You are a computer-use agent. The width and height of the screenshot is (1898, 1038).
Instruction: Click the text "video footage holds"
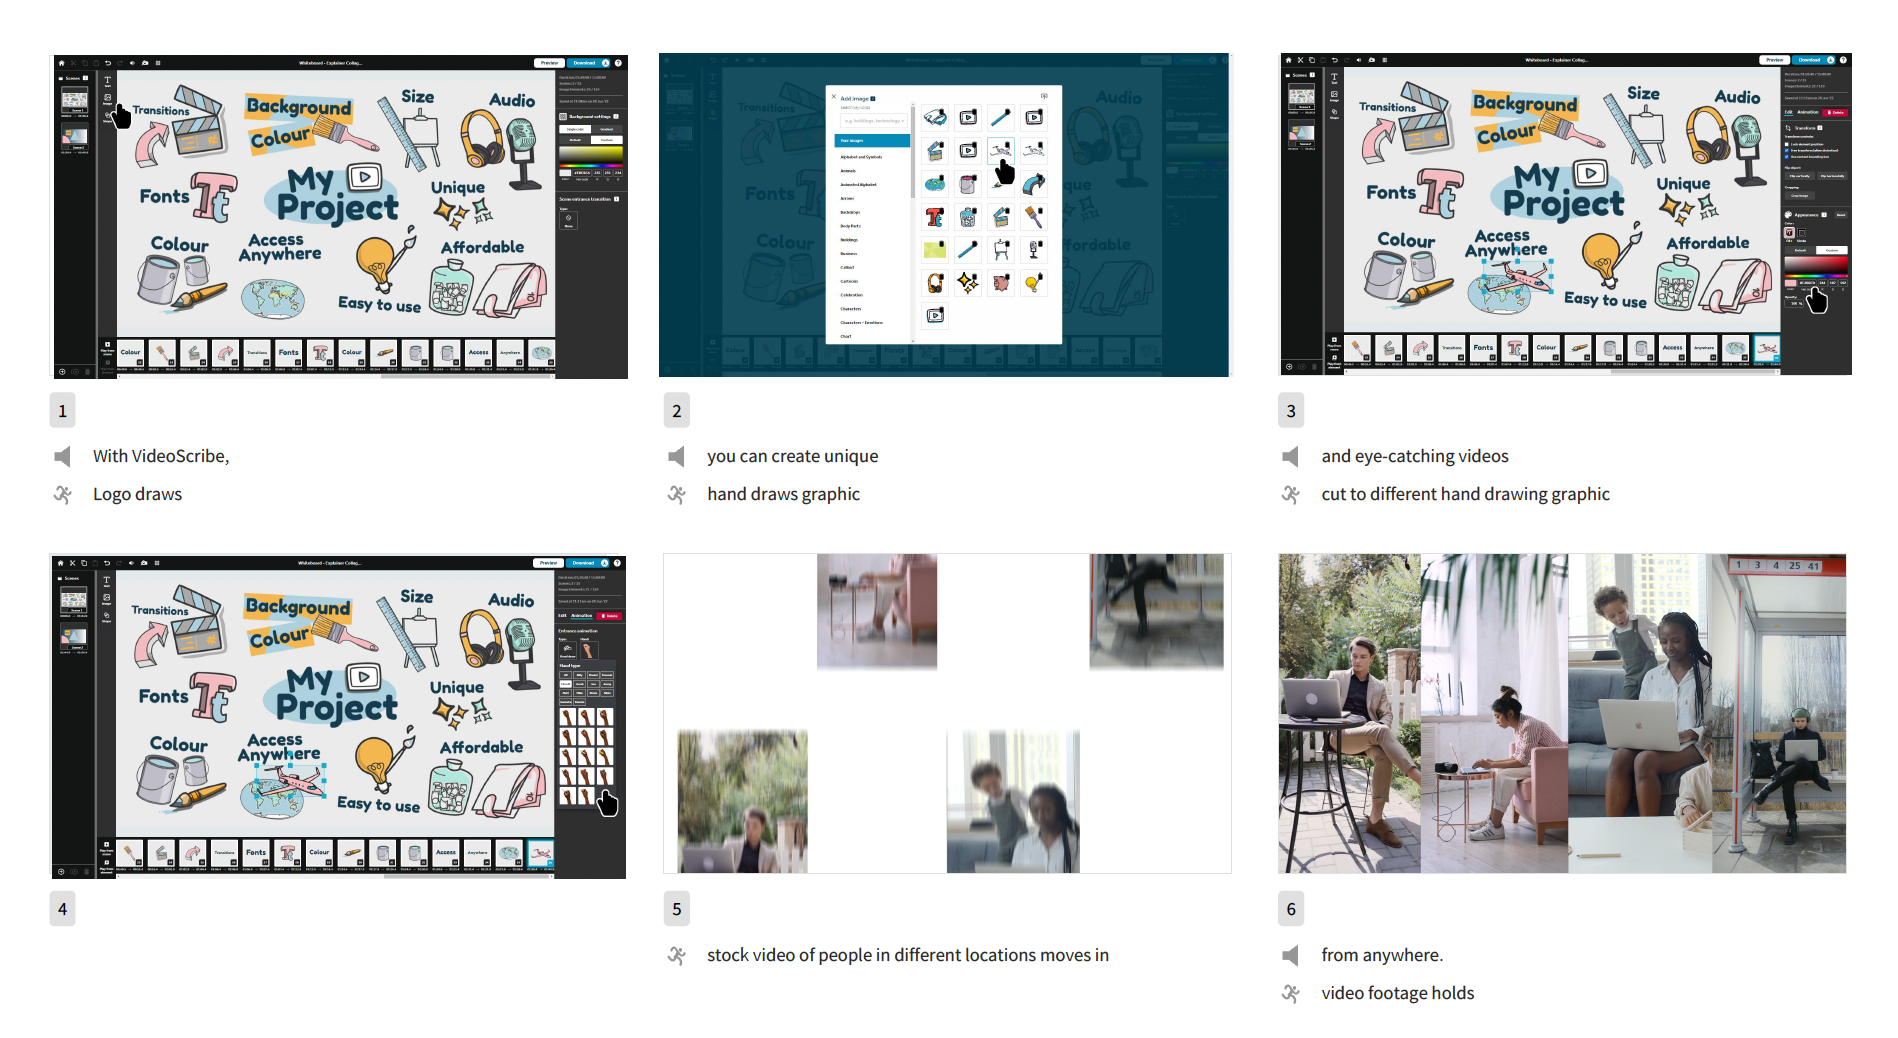(x=1397, y=993)
